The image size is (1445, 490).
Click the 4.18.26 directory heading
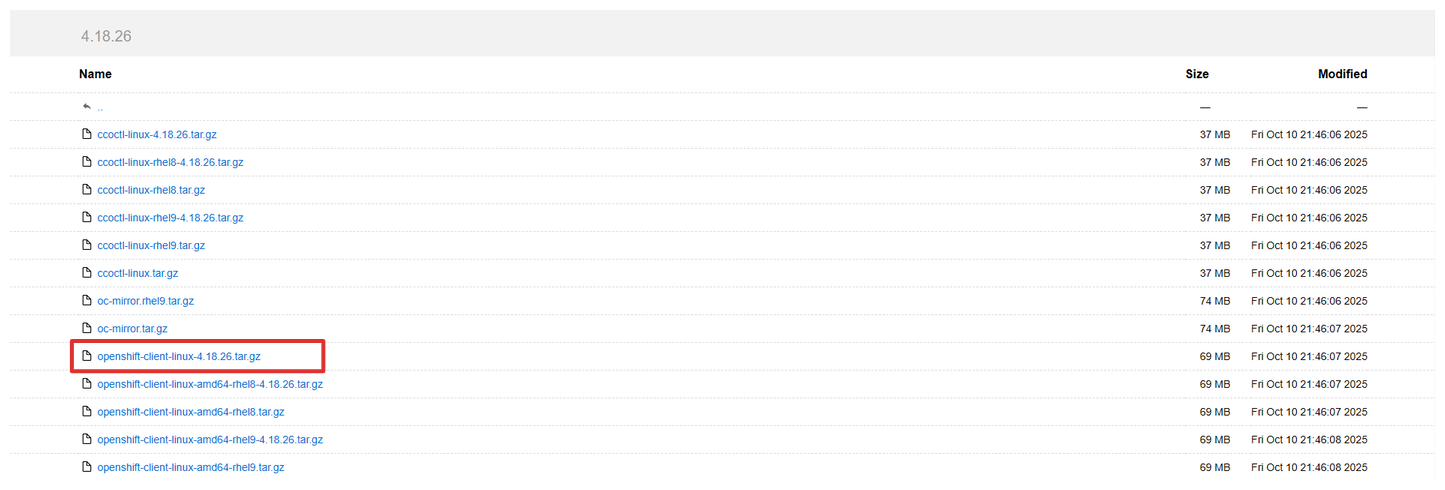point(106,37)
